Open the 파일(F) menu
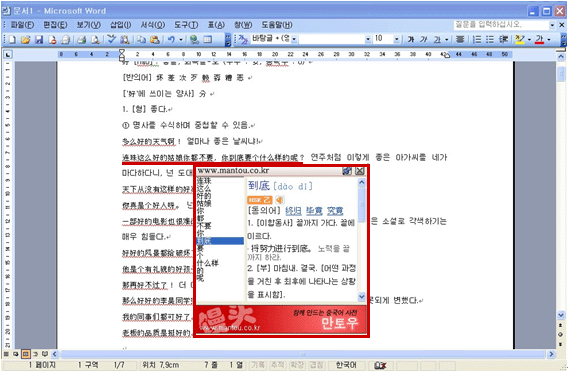Screen dimensions: 568x372 tap(22, 25)
